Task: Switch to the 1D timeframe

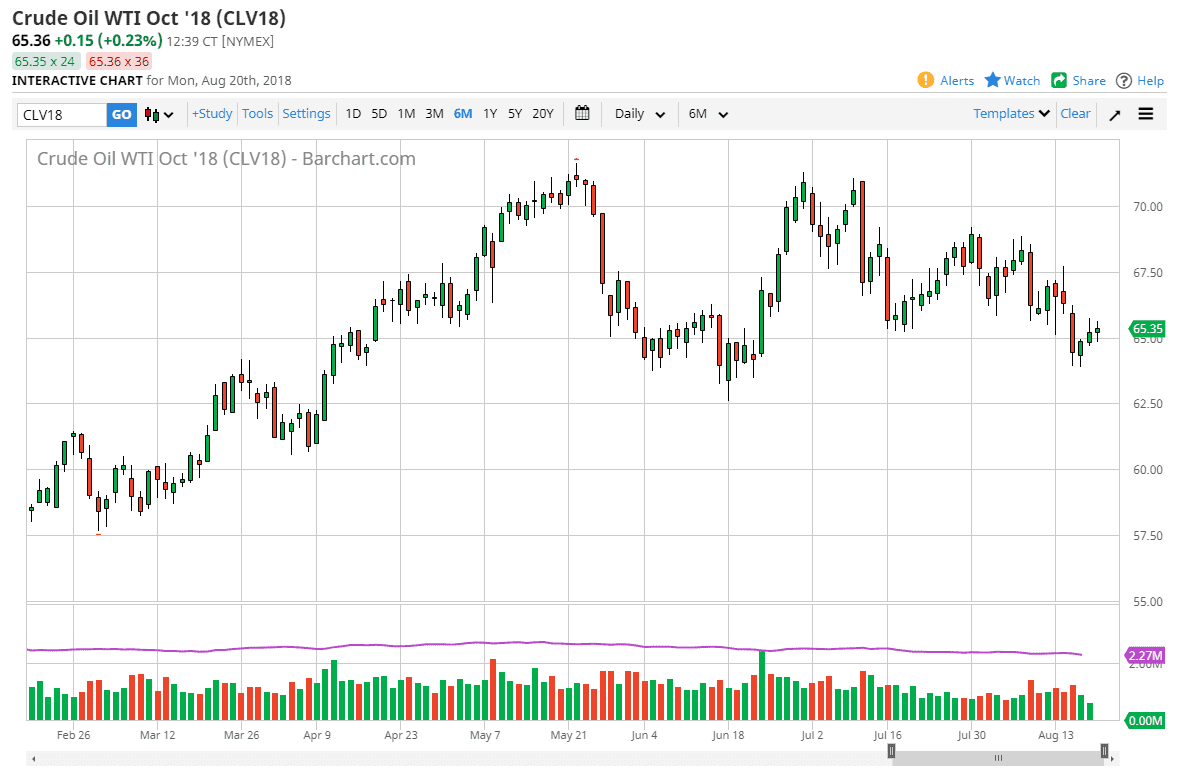Action: point(353,114)
